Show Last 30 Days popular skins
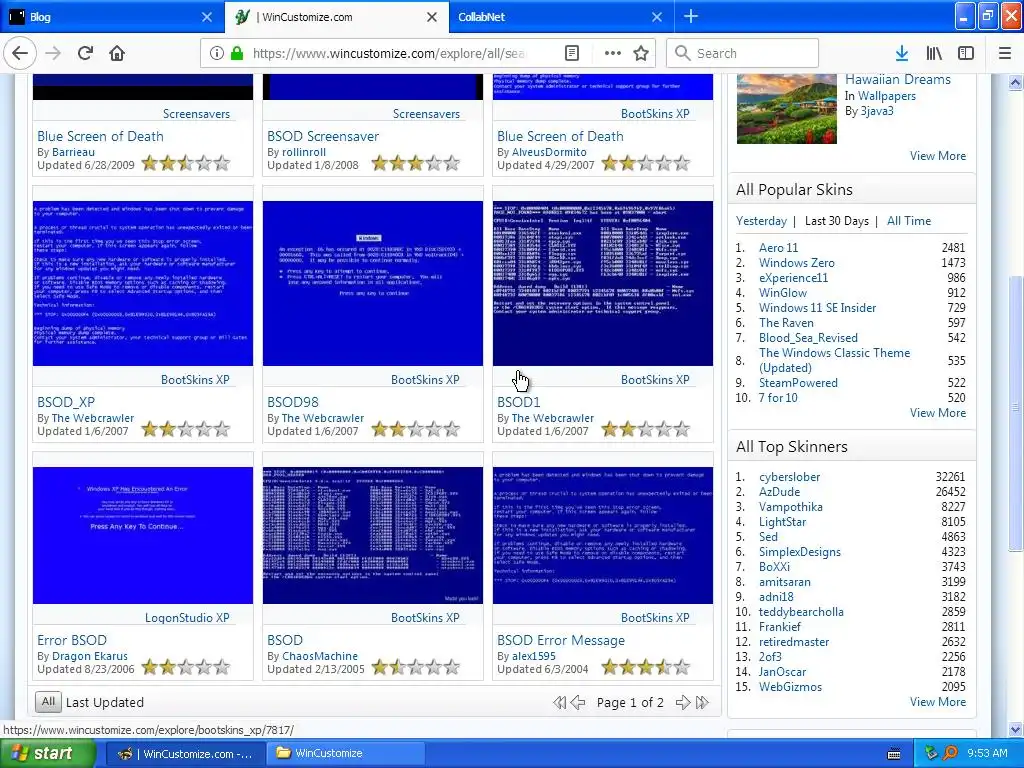 [837, 221]
